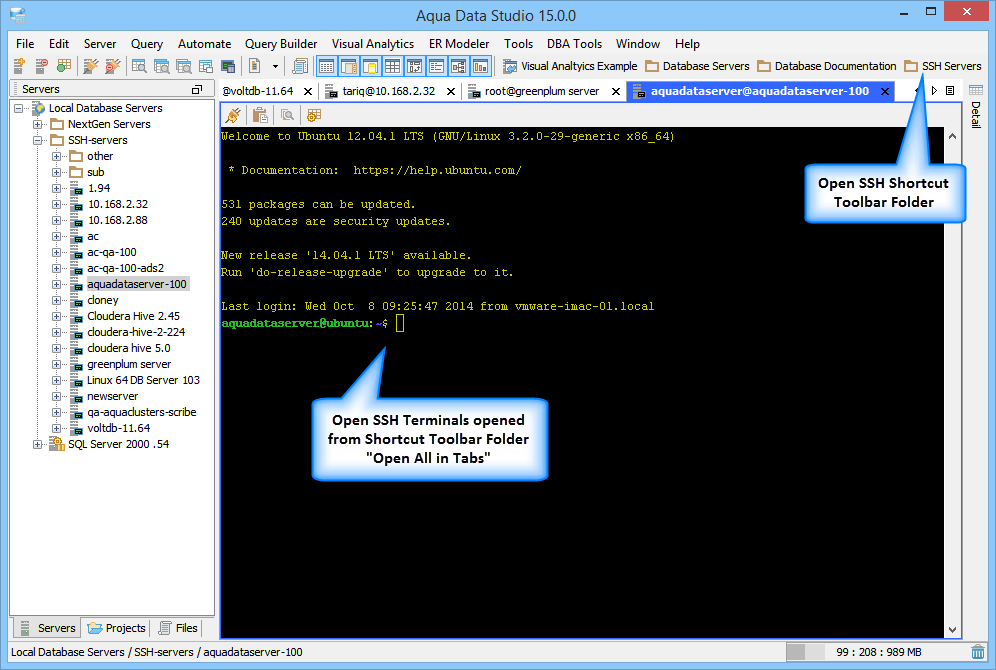Viewport: 996px width, 670px height.
Task: Collapse the SSH-servers folder
Action: (x=38, y=140)
